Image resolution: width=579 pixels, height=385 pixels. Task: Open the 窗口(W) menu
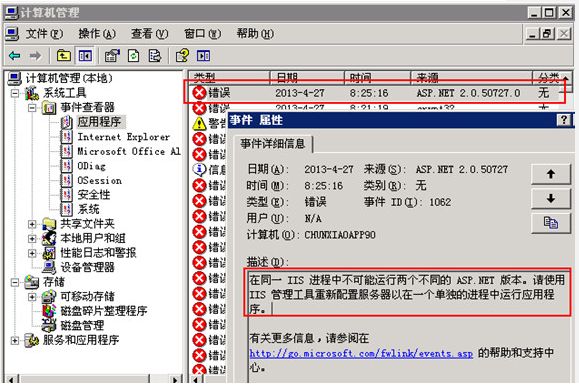202,34
